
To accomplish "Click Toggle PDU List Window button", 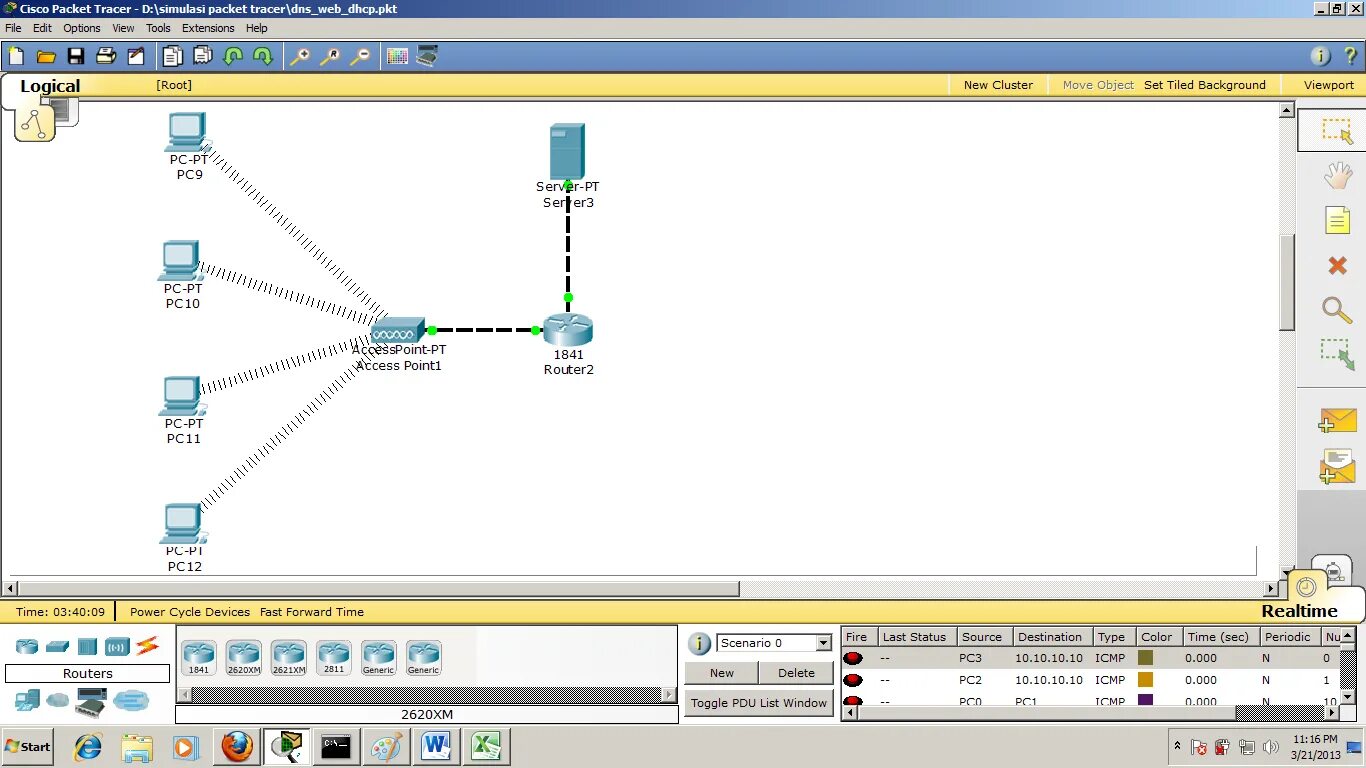I will click(x=759, y=703).
